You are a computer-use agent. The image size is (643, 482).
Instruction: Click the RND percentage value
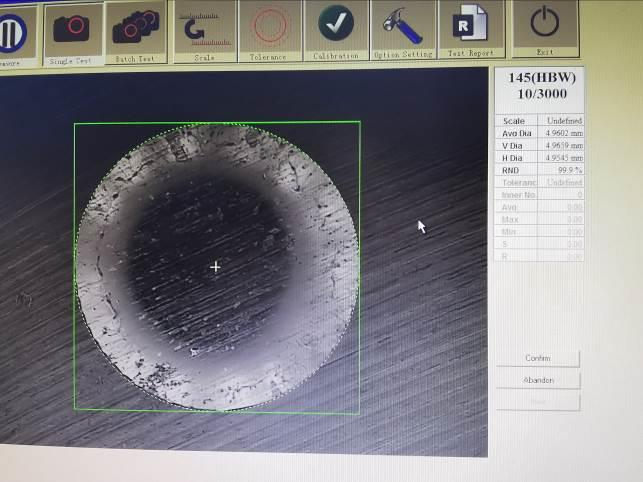click(568, 170)
